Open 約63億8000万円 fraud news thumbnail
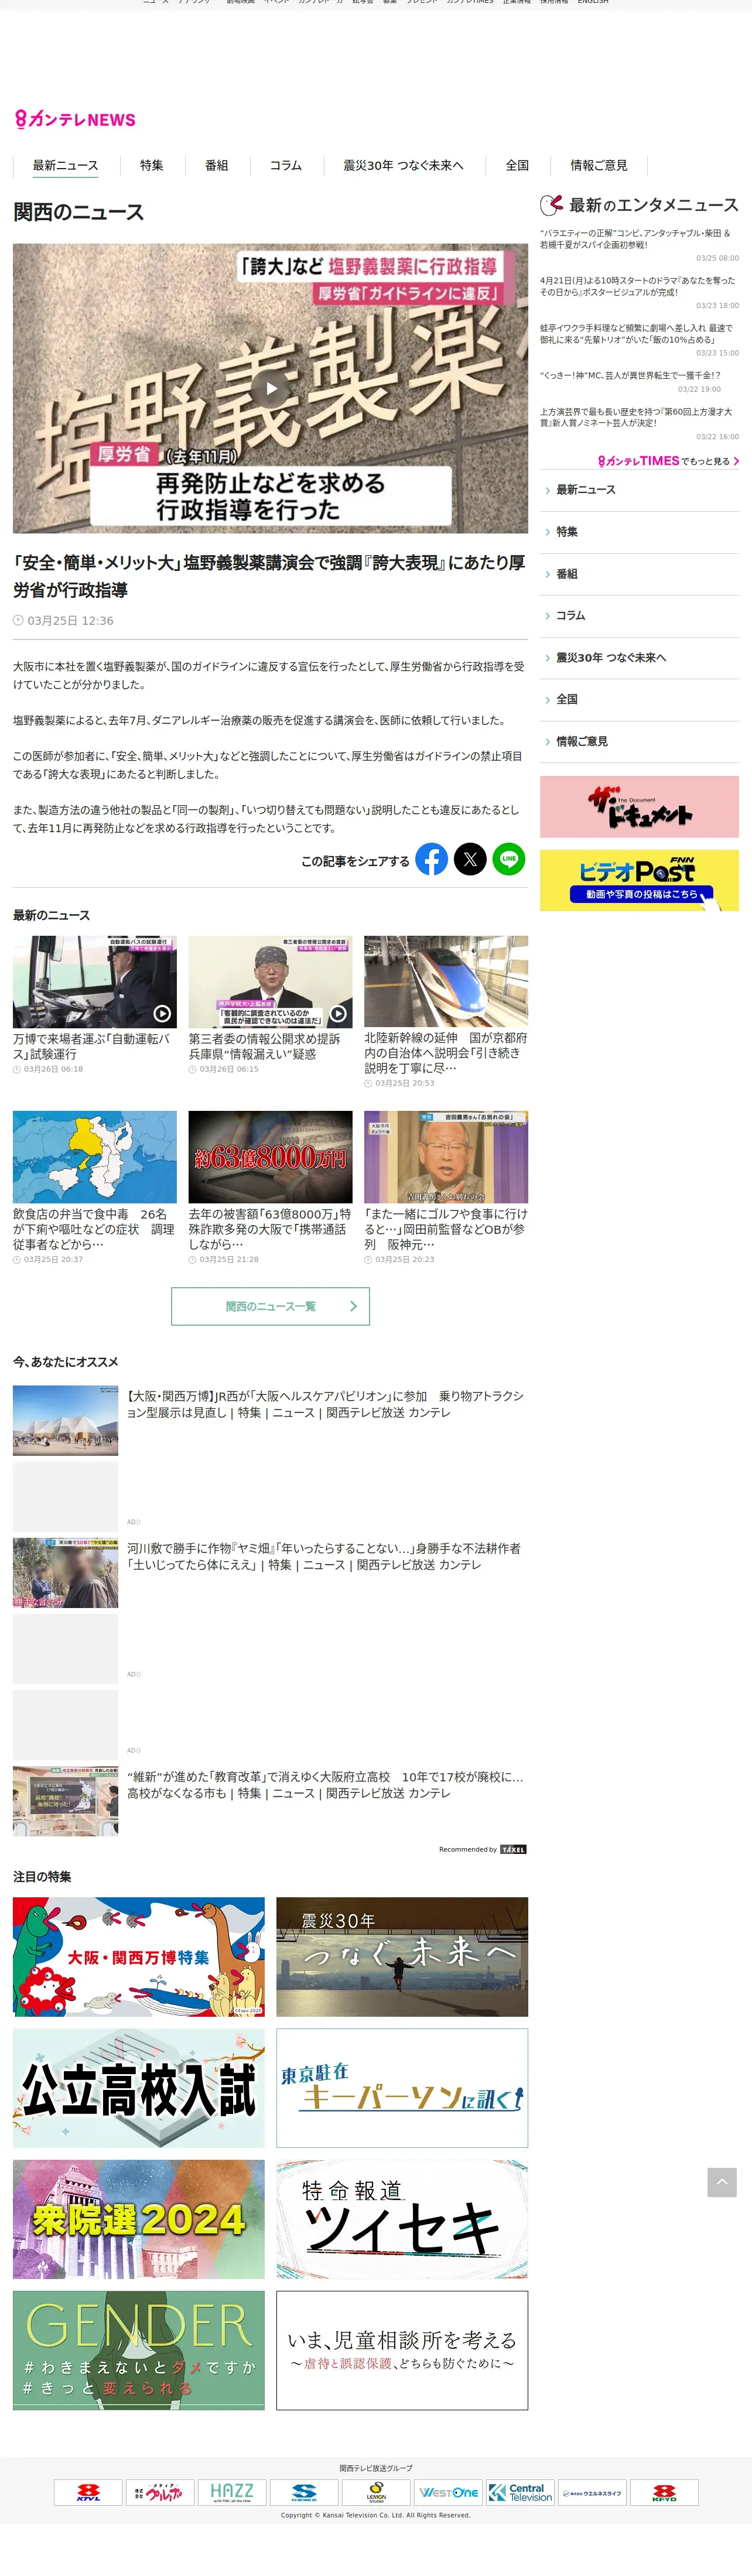Image resolution: width=752 pixels, height=2576 pixels. [x=270, y=1157]
